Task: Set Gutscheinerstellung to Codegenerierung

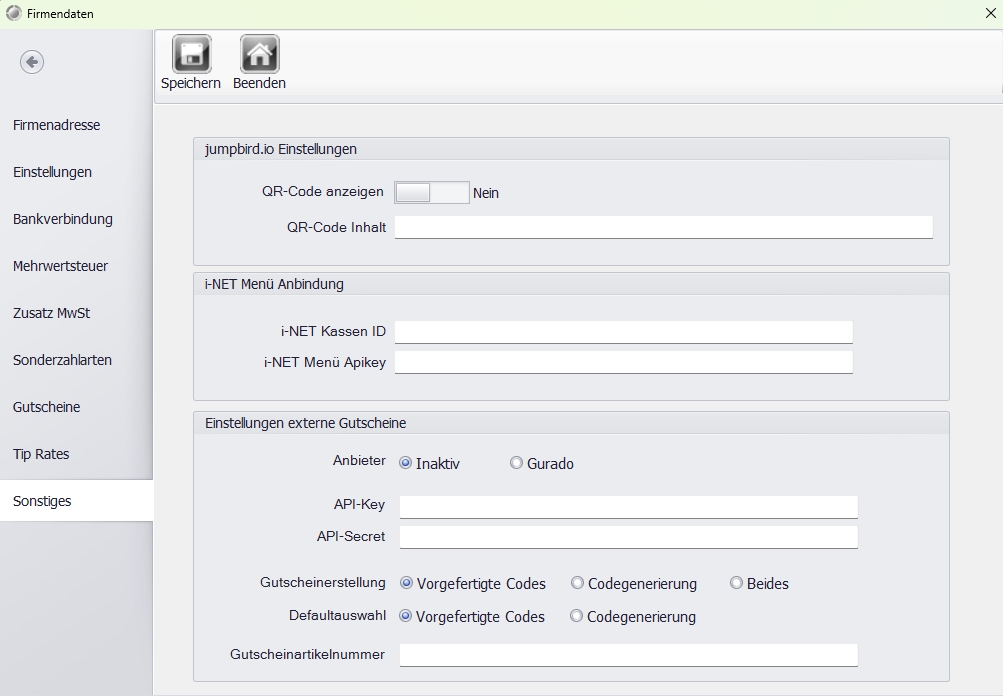Action: click(x=578, y=583)
